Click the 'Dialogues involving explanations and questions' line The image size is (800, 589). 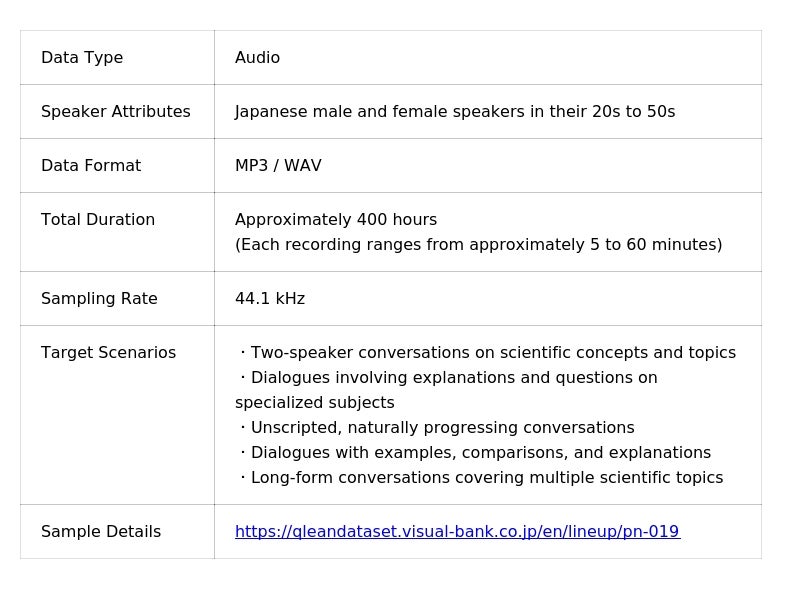449,378
